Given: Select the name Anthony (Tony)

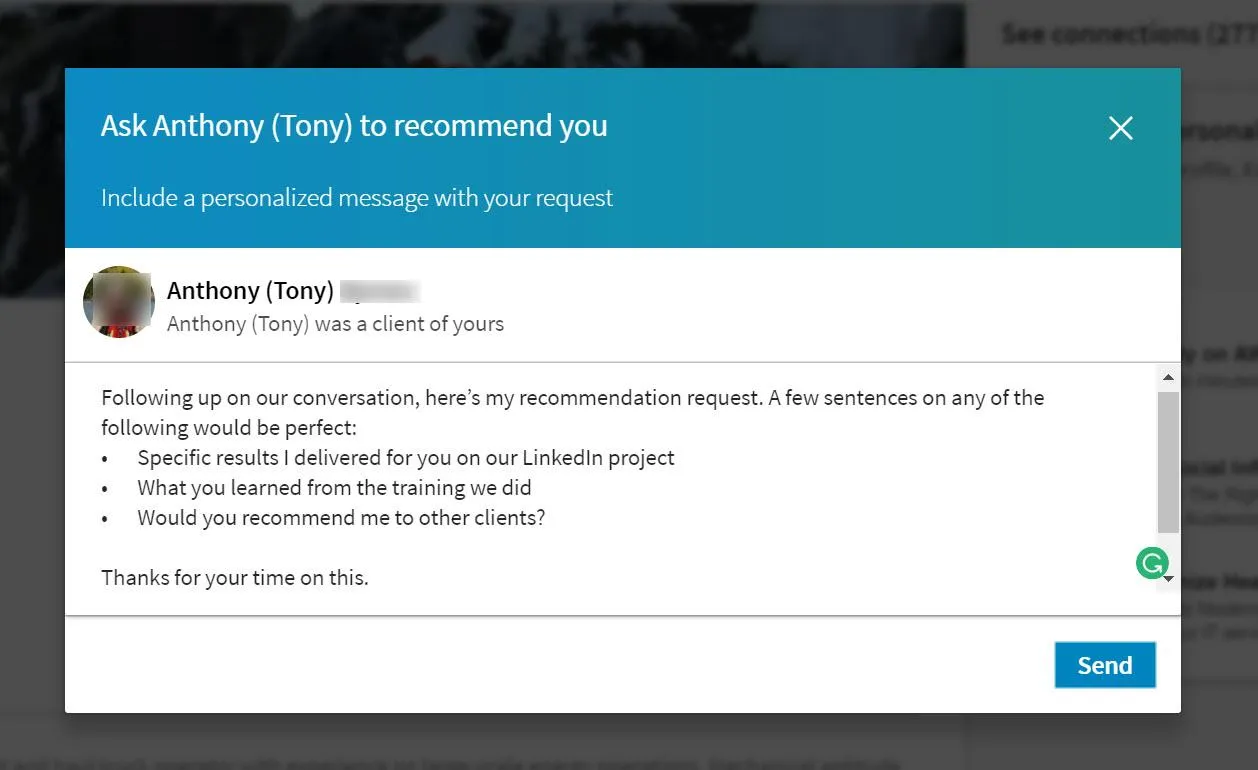Looking at the screenshot, I should (x=250, y=290).
